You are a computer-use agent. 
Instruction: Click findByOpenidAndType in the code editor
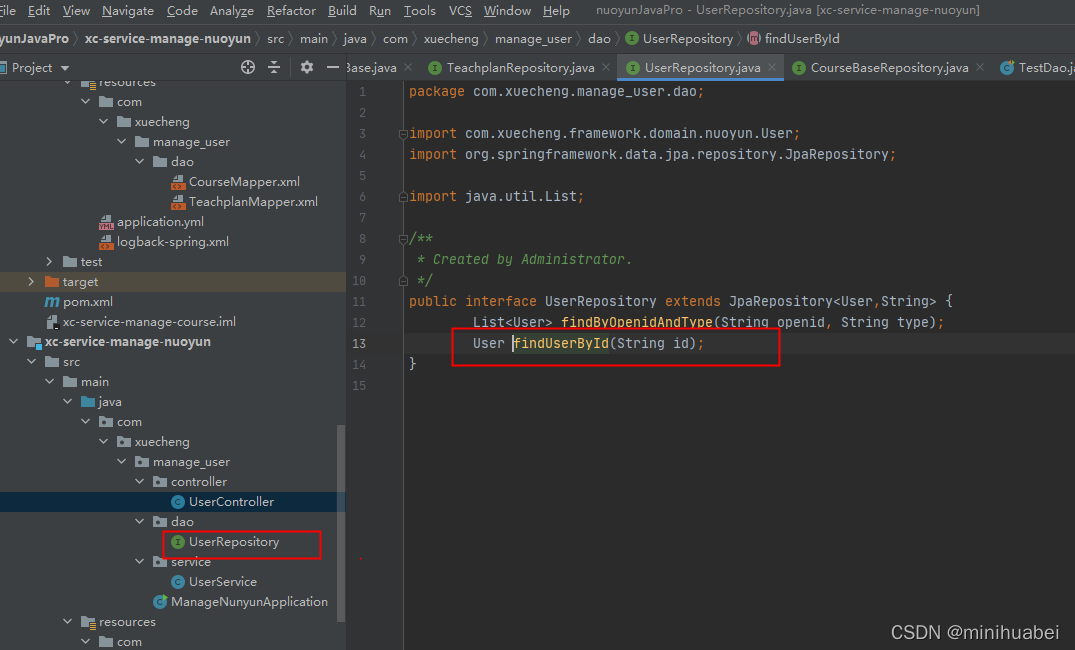tap(637, 322)
